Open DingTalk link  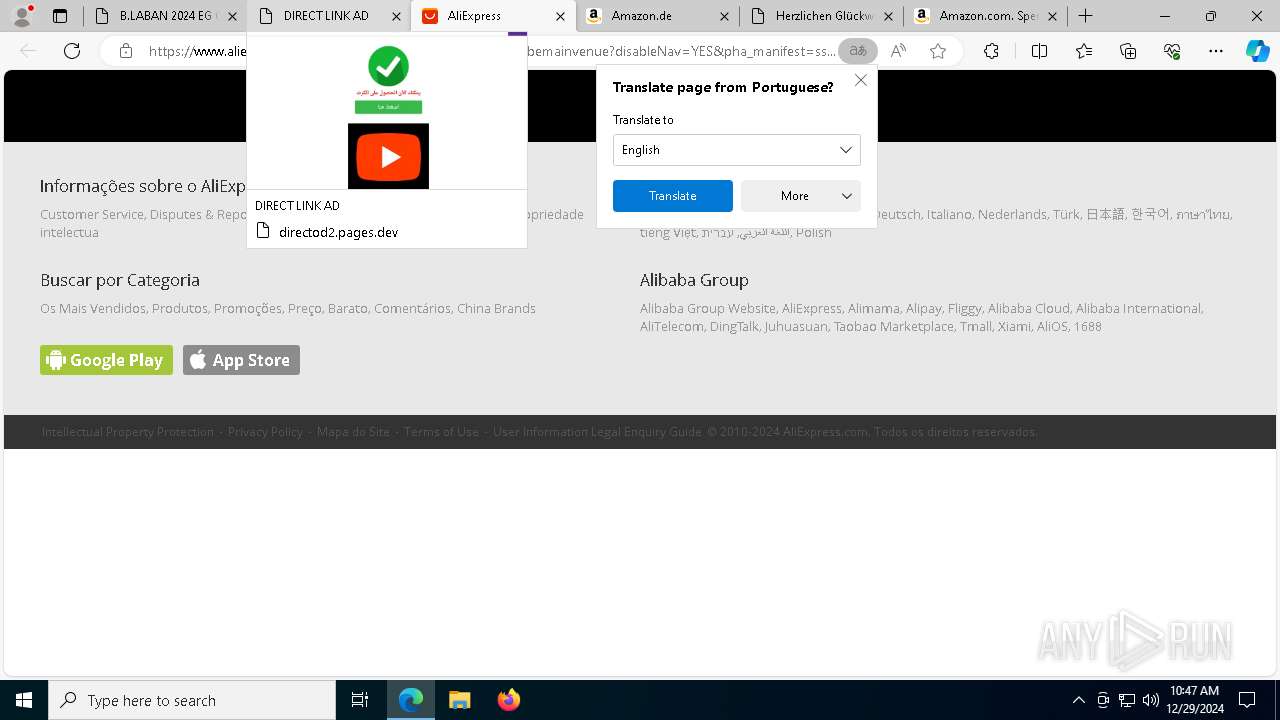pyautogui.click(x=734, y=326)
